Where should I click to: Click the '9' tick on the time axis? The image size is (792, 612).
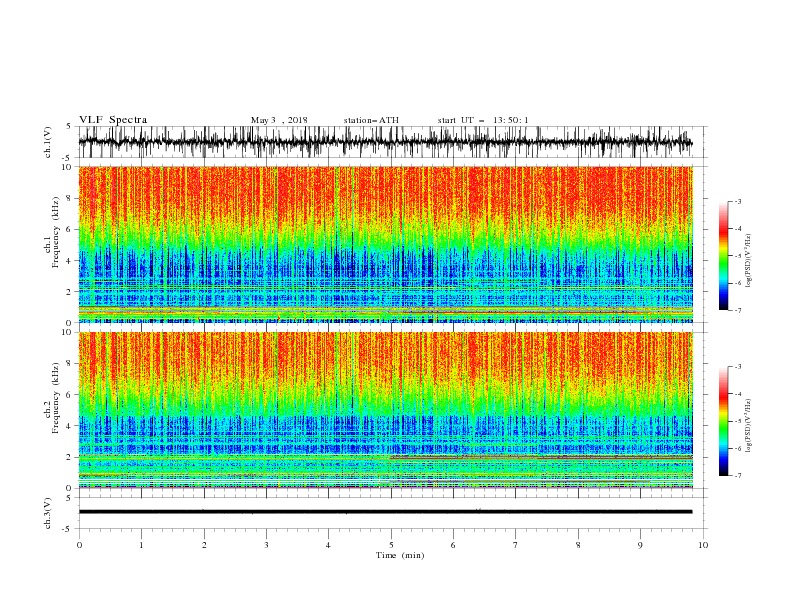click(x=640, y=545)
